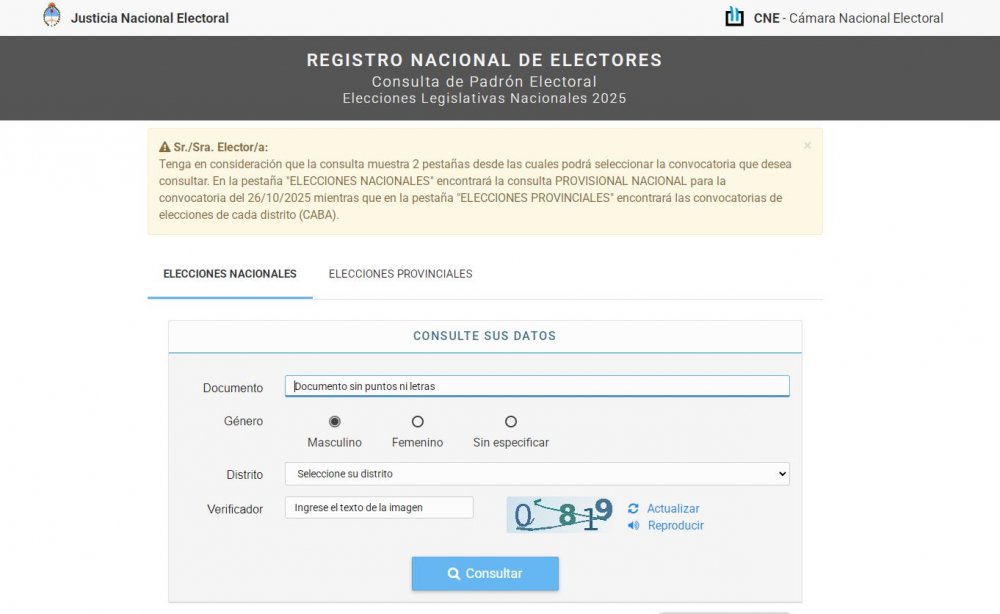
Task: Expand the Distrito dropdown using its arrow
Action: tap(782, 474)
